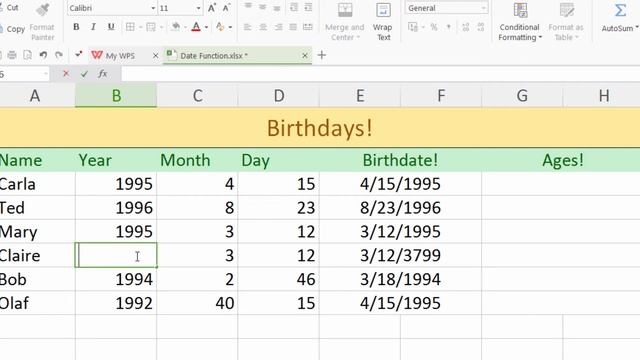The width and height of the screenshot is (640, 360).
Task: Click the middle align icon
Action: pyautogui.click(x=262, y=7)
